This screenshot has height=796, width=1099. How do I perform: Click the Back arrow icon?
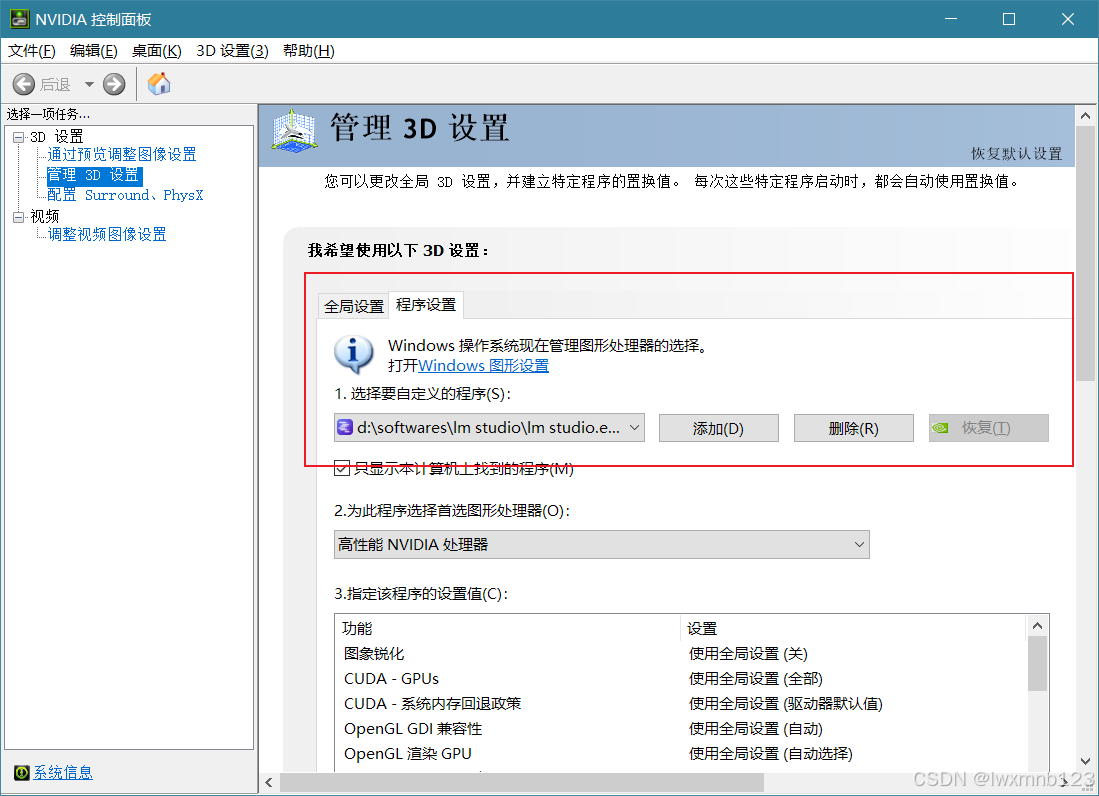click(24, 85)
